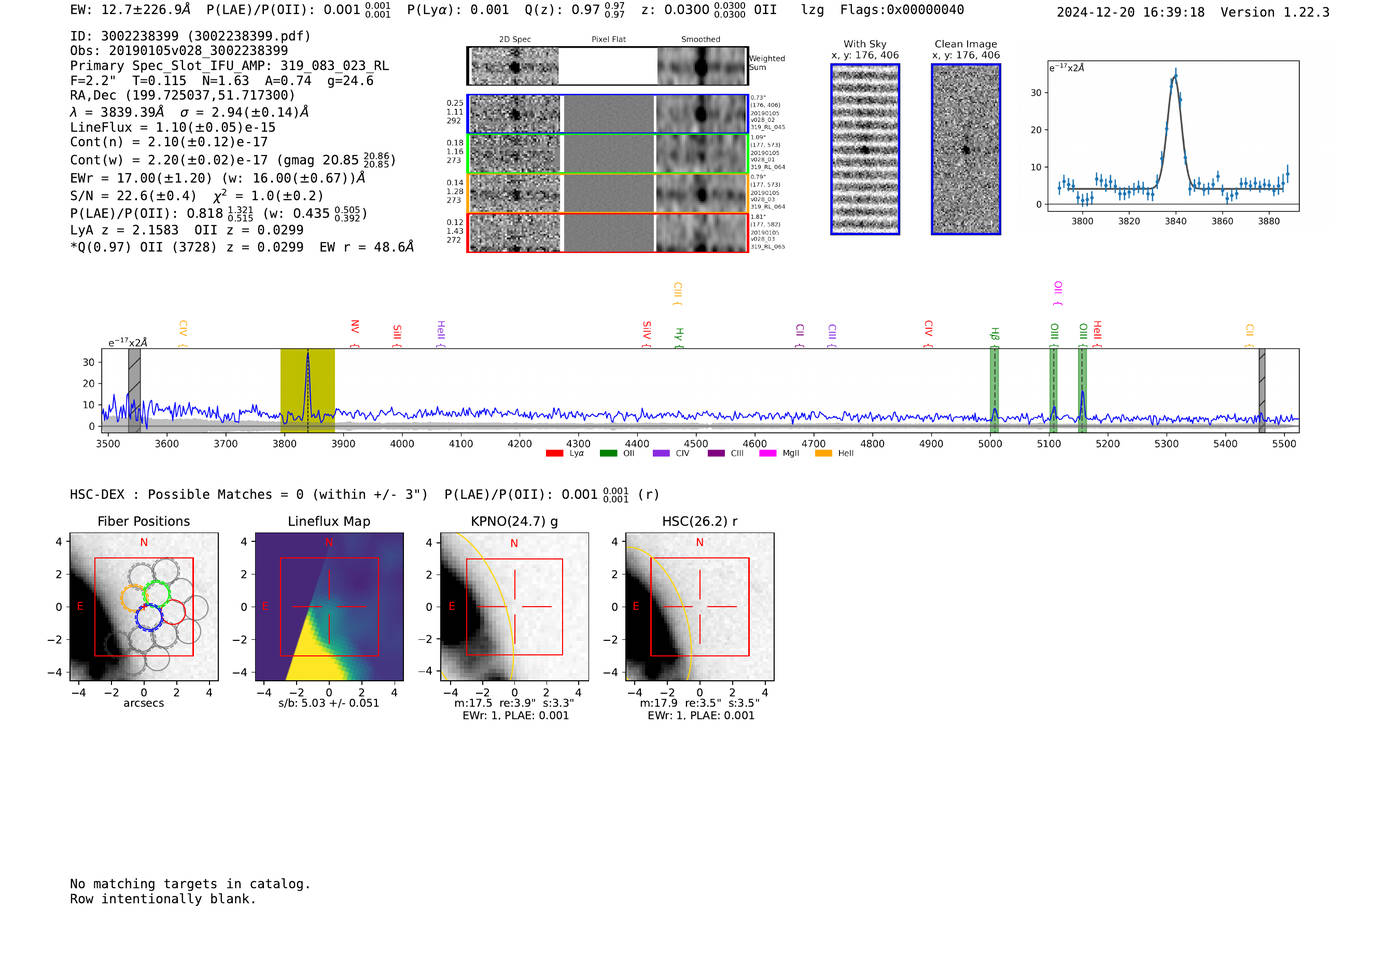
Task: Select the orange CII marker near 5440
Action: pos(1250,335)
